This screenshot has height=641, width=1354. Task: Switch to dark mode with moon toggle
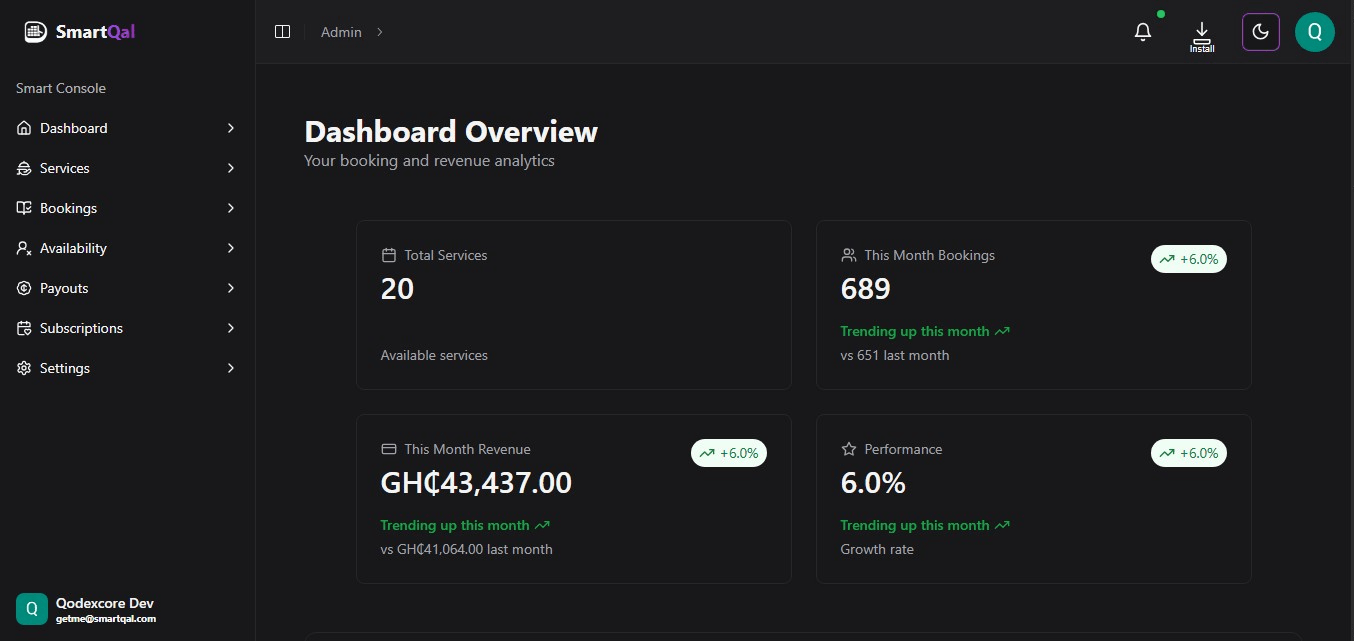coord(1260,31)
